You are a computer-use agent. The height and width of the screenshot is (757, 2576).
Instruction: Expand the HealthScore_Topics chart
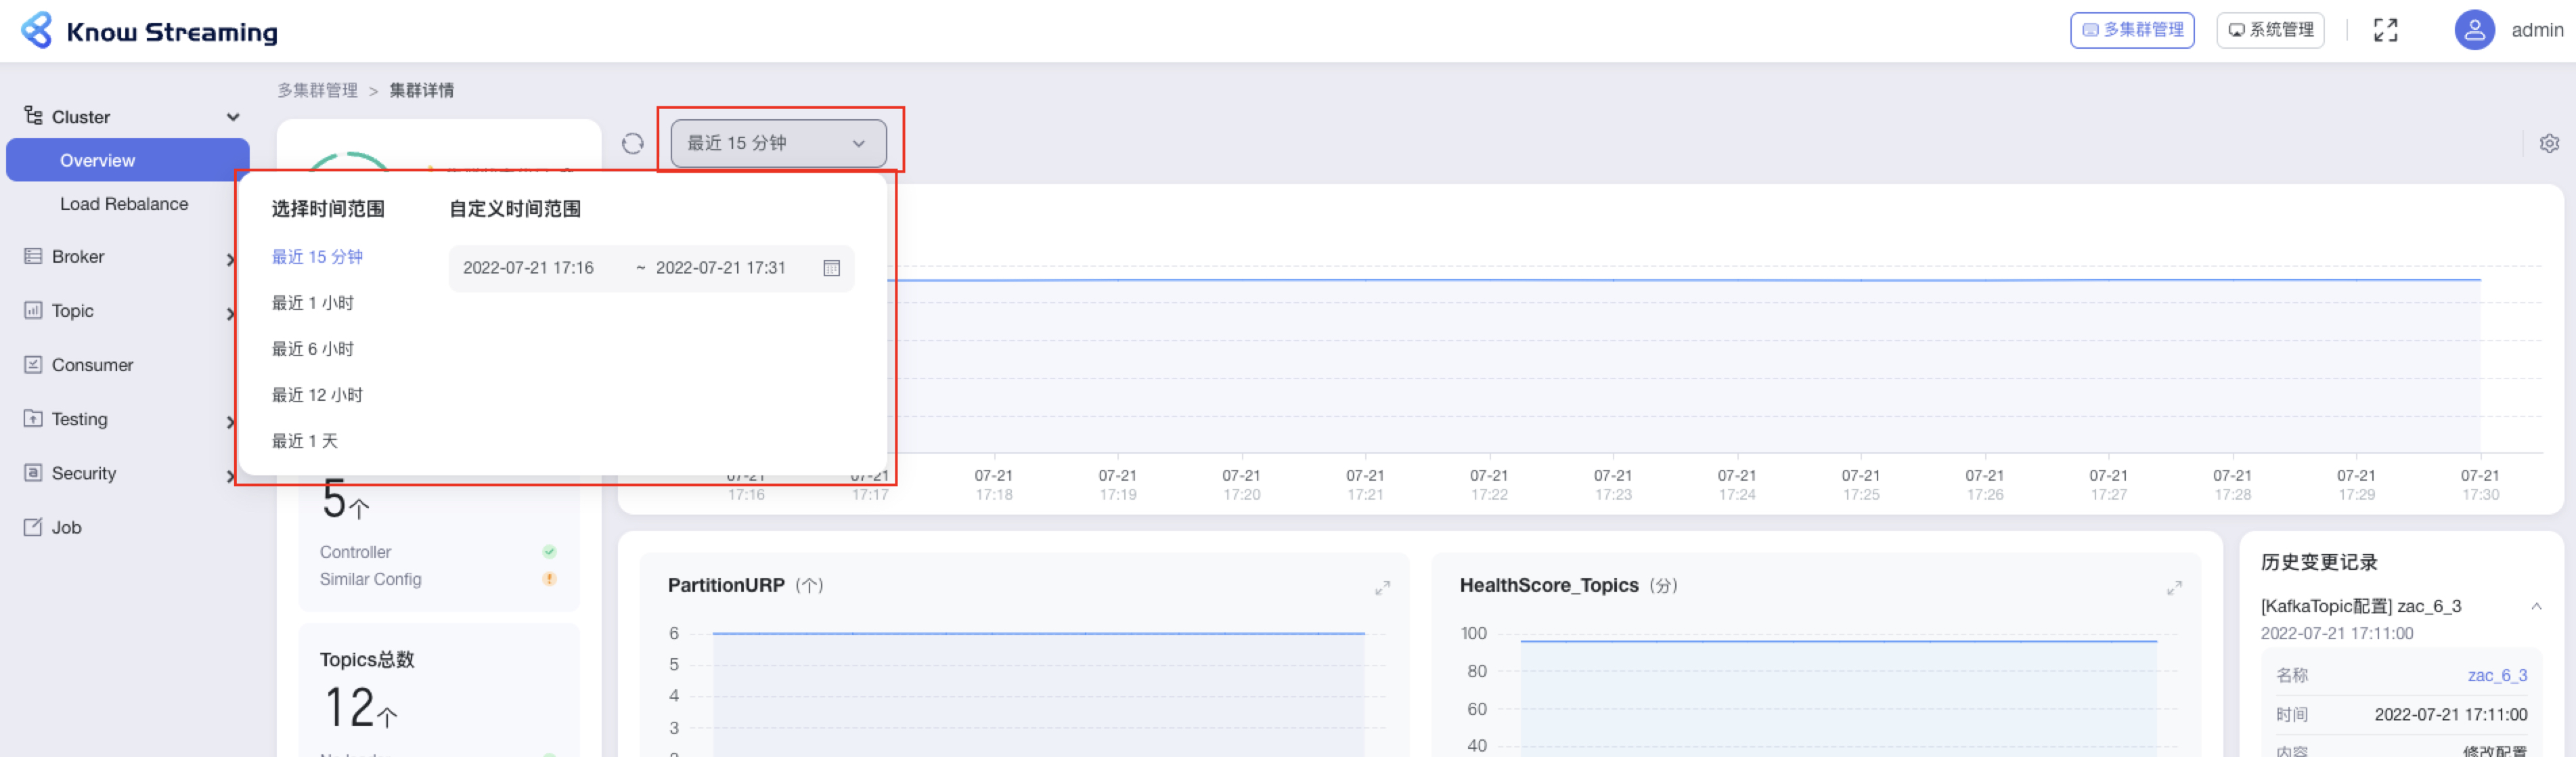pyautogui.click(x=2174, y=588)
